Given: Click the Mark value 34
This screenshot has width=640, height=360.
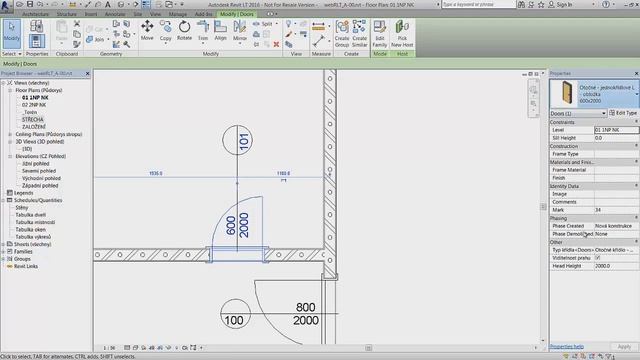Looking at the screenshot, I should [616, 210].
